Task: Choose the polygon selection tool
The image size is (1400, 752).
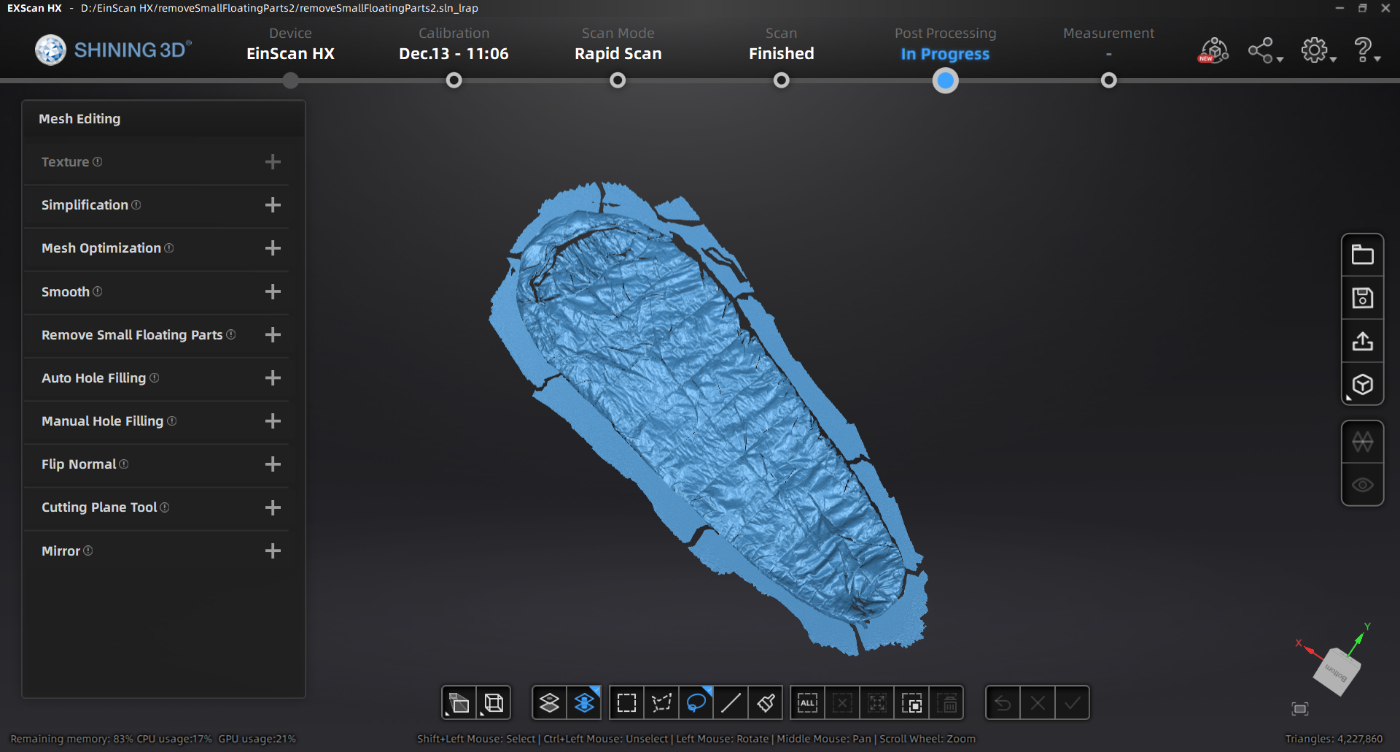Action: [661, 703]
